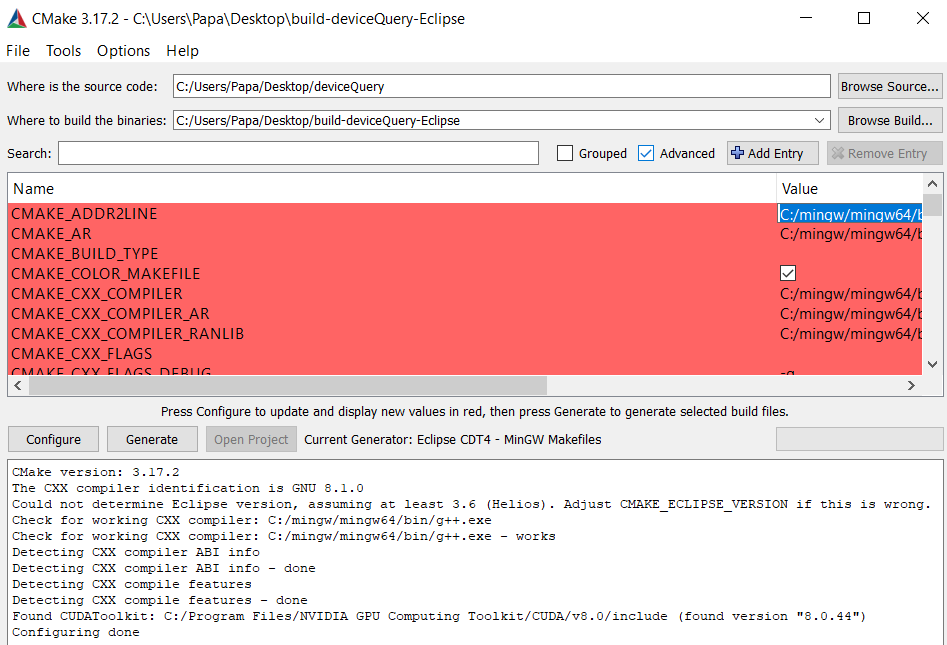Open the Options menu
This screenshot has width=947, height=645.
[x=123, y=50]
